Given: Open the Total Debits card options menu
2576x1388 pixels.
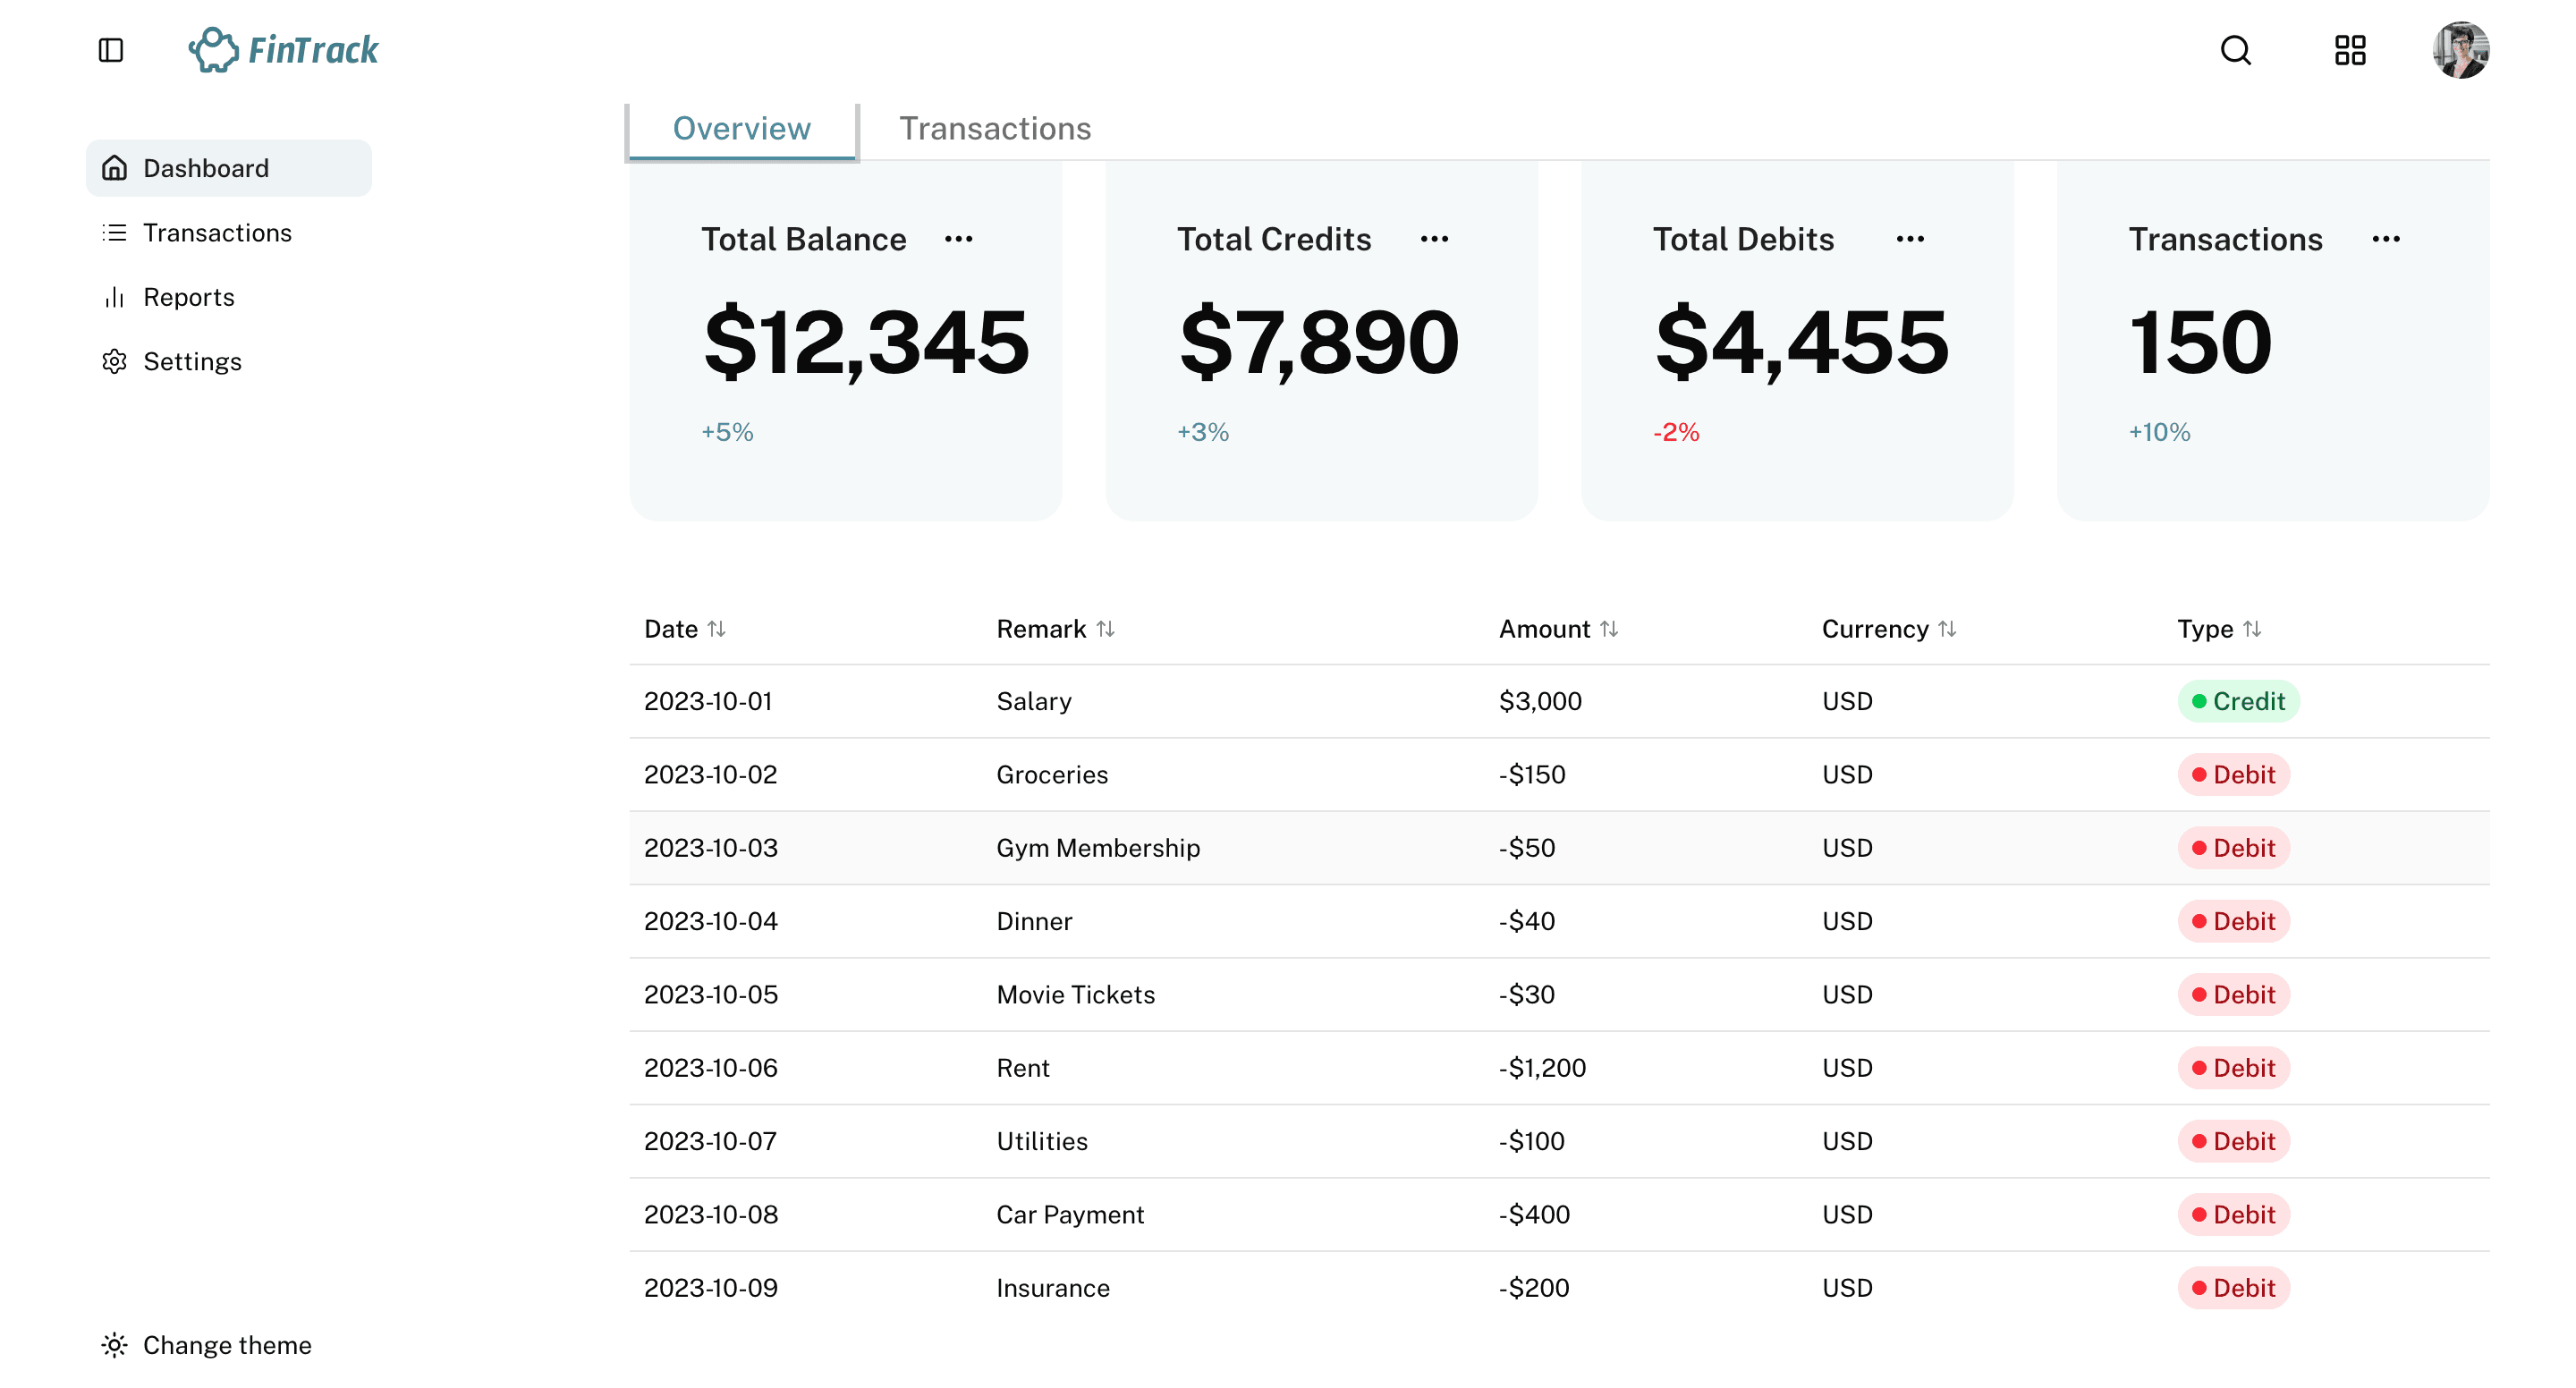Looking at the screenshot, I should click(x=1909, y=239).
